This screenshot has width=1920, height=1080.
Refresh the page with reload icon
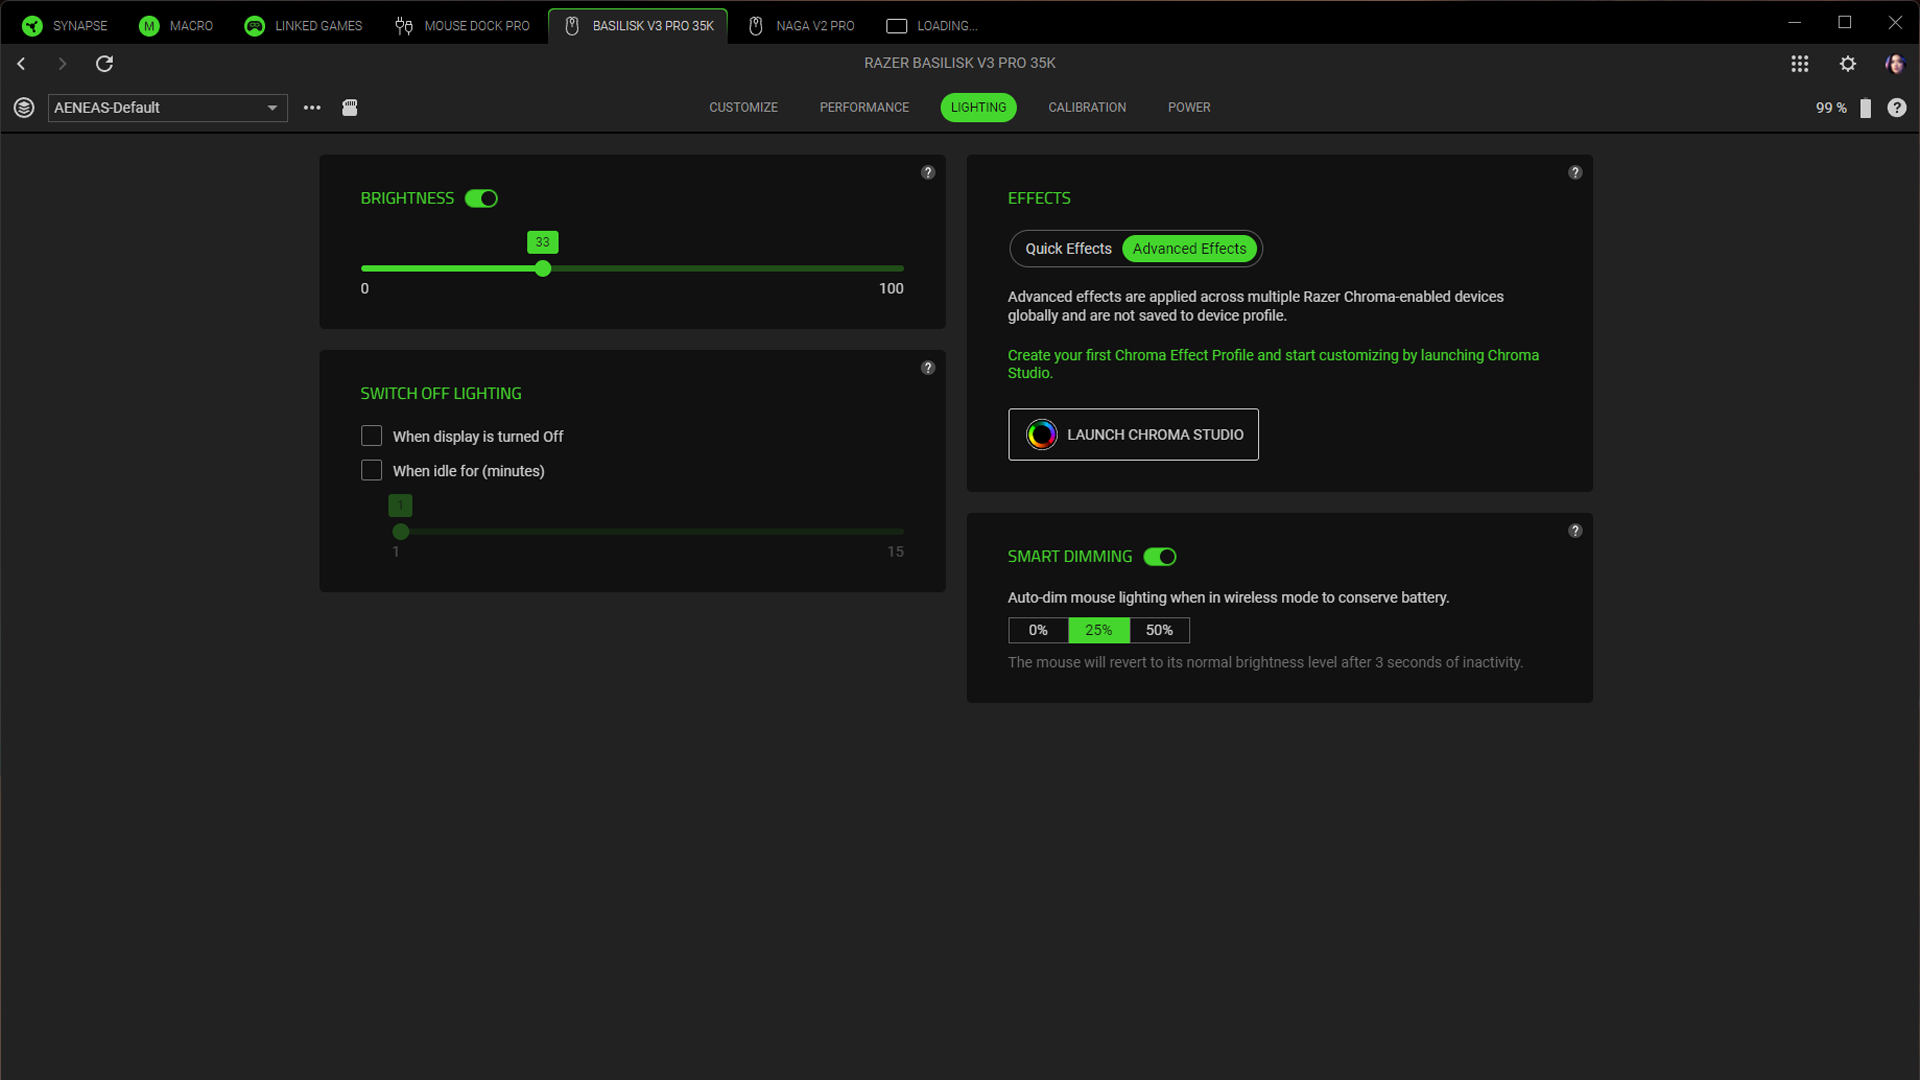pyautogui.click(x=104, y=64)
